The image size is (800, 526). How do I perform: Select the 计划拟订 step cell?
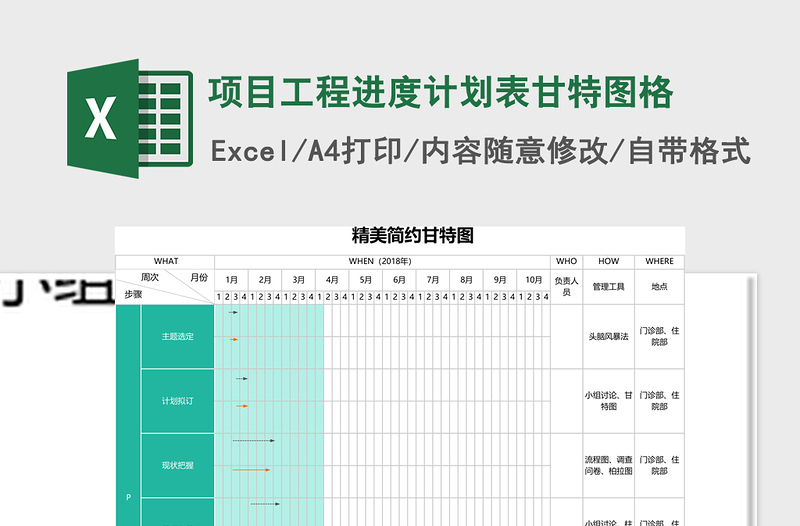point(178,401)
